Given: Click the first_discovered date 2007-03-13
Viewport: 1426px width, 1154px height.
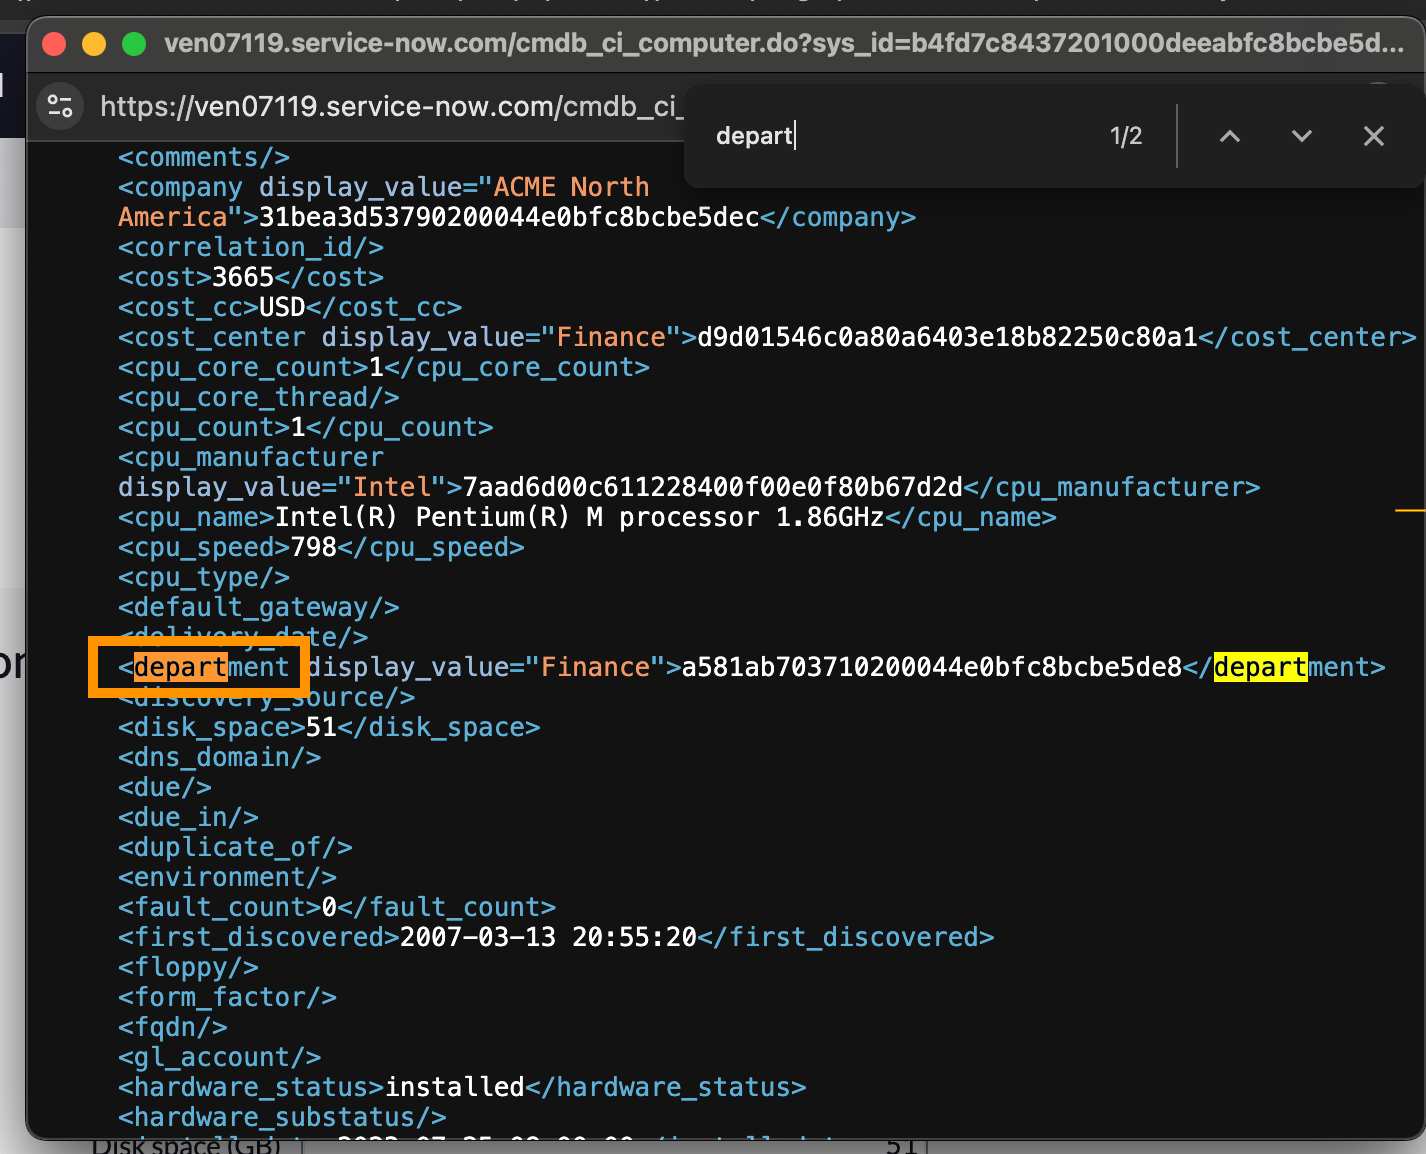Looking at the screenshot, I should coord(548,937).
